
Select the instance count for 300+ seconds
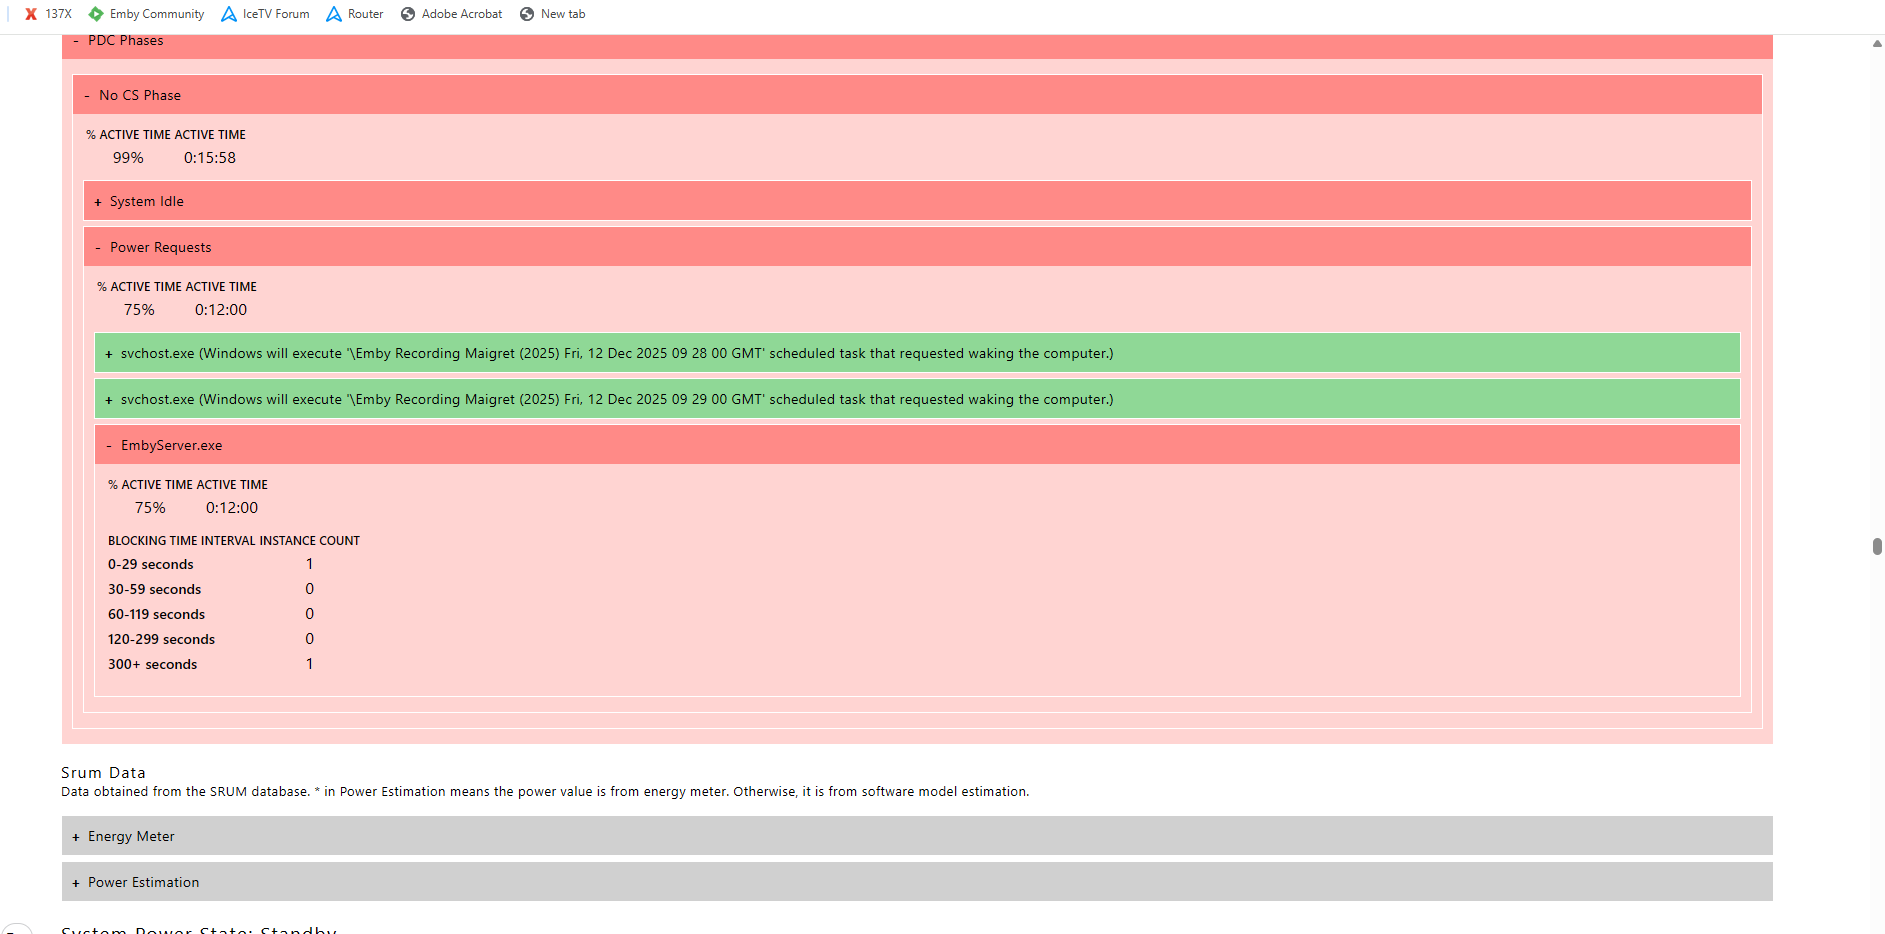(x=310, y=664)
